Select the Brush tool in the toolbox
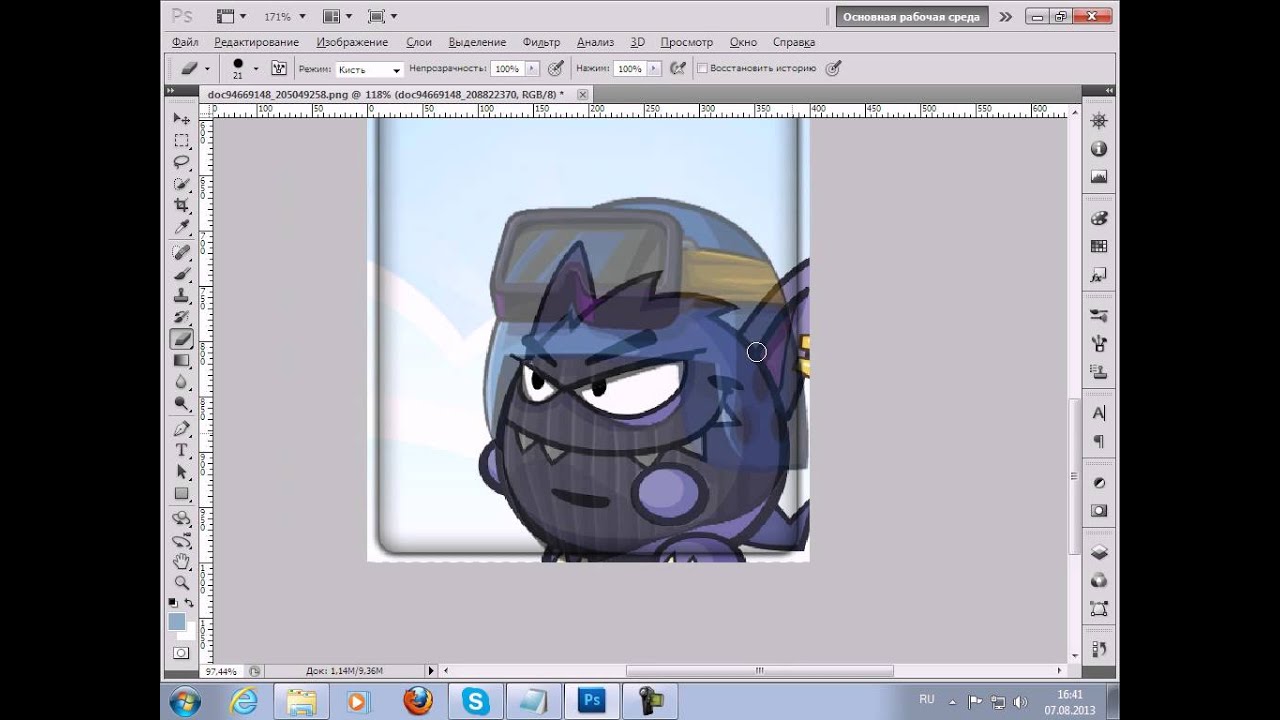 coord(181,273)
